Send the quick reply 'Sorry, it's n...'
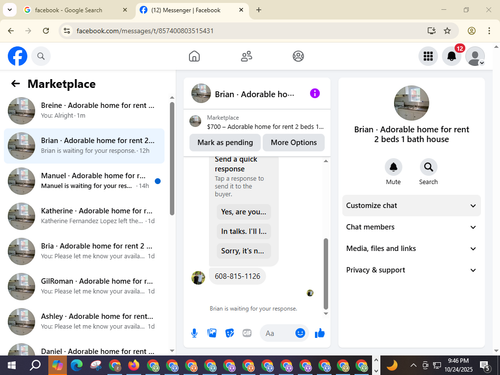 coord(244,251)
